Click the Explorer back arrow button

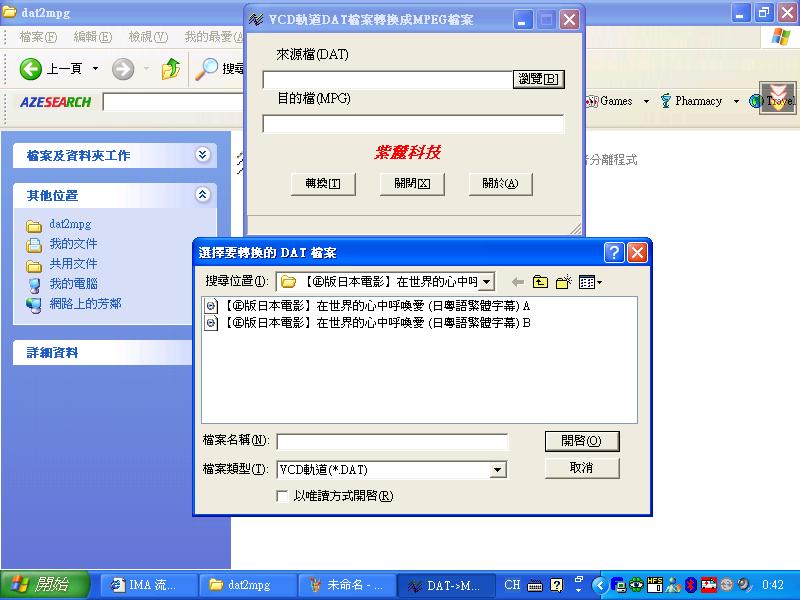31,69
